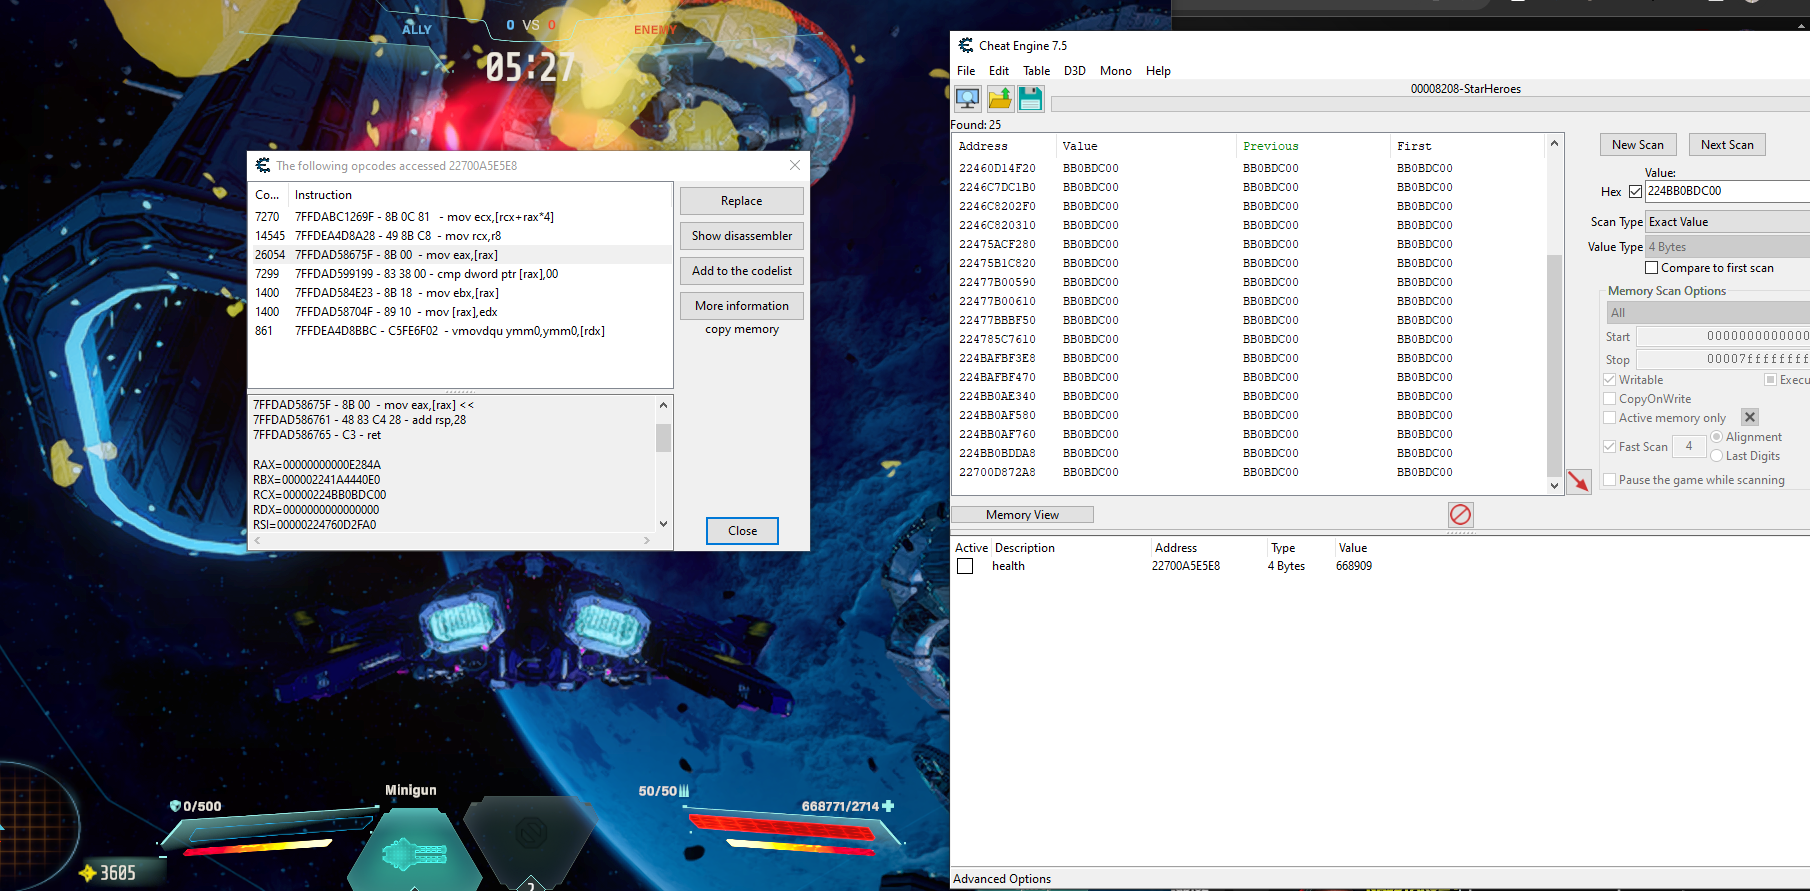Click the save floppy disk icon
The height and width of the screenshot is (891, 1810).
1030,98
